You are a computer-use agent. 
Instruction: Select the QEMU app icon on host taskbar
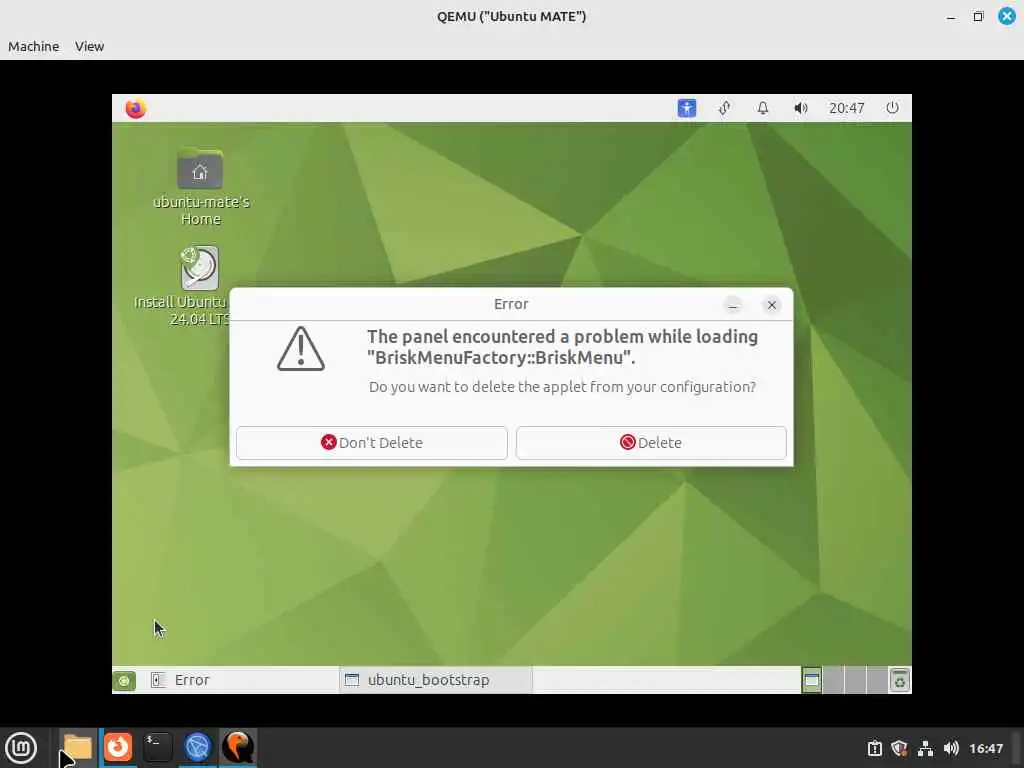point(238,747)
